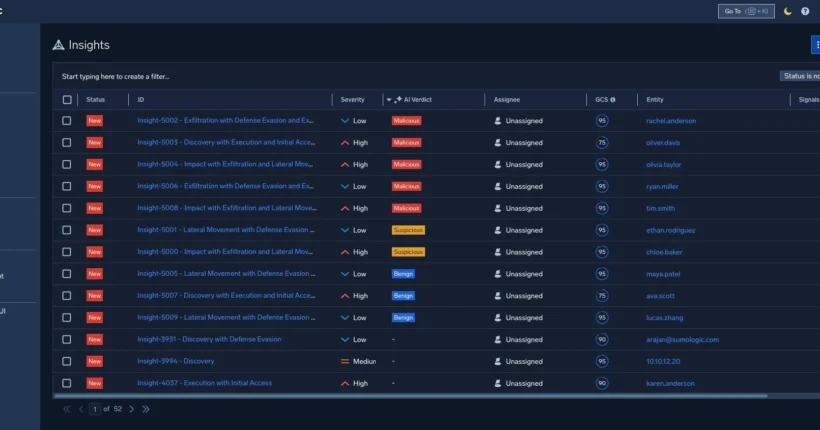Jump to last page of results

point(146,409)
